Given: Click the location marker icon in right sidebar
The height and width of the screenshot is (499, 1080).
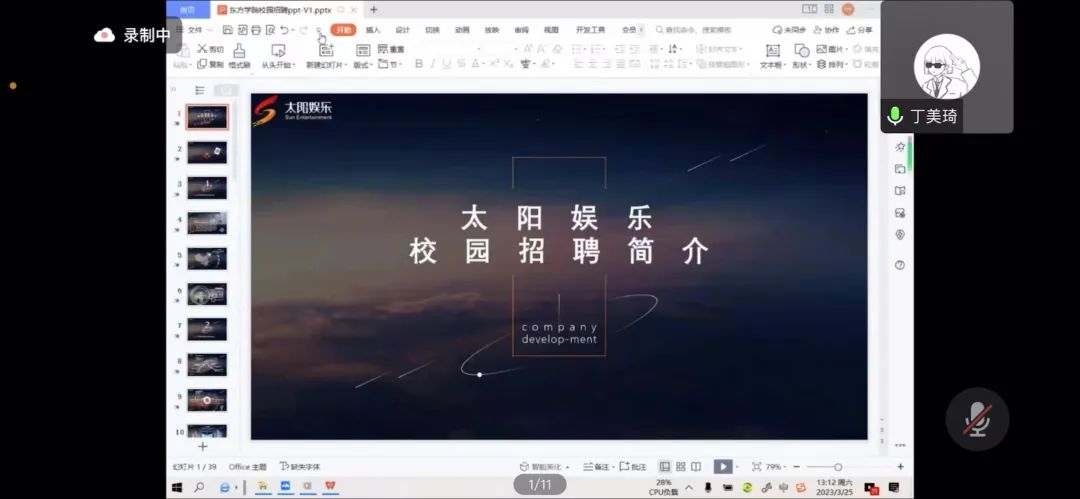Looking at the screenshot, I should pyautogui.click(x=900, y=235).
